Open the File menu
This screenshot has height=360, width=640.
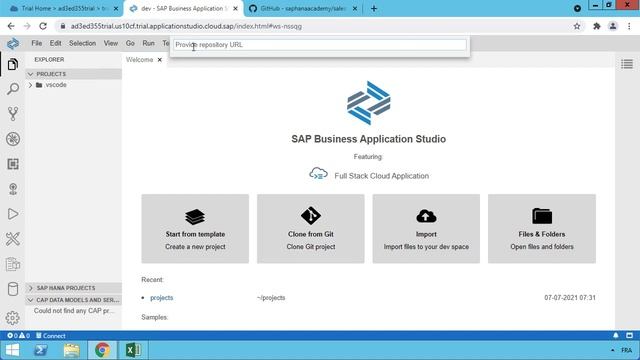coord(37,43)
